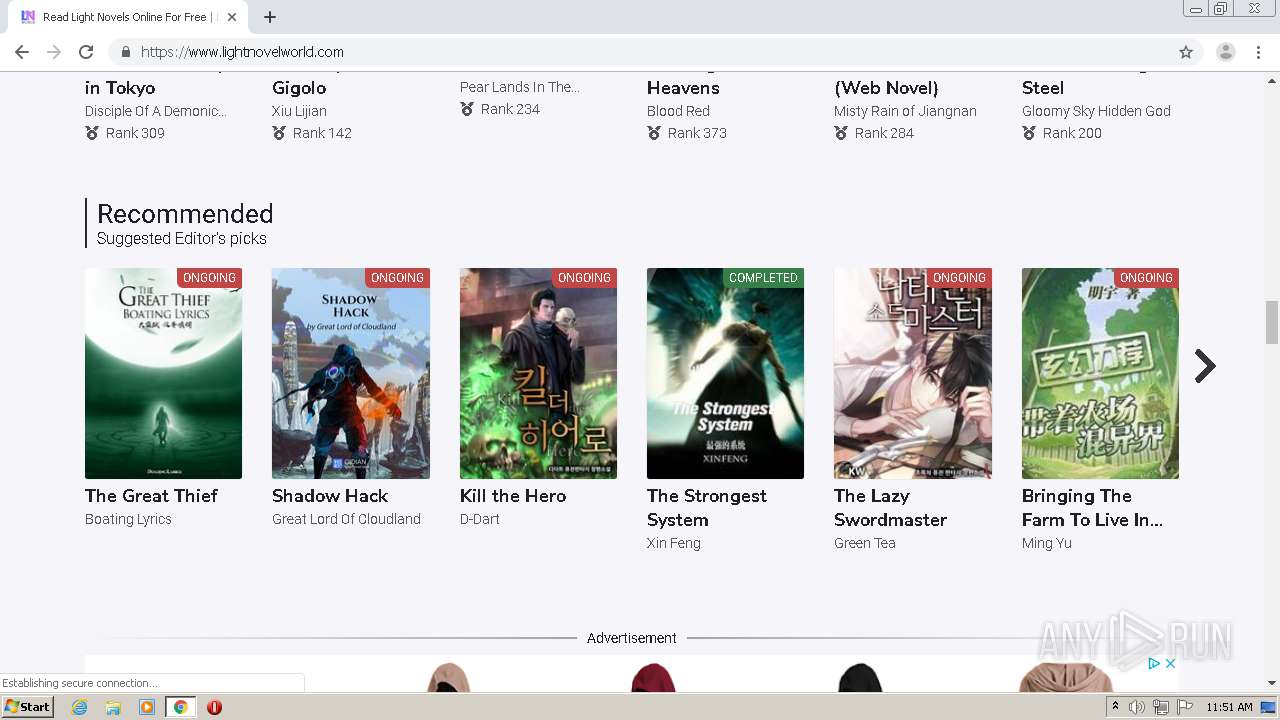Click author text D-Dart
The image size is (1280, 720).
tap(480, 519)
